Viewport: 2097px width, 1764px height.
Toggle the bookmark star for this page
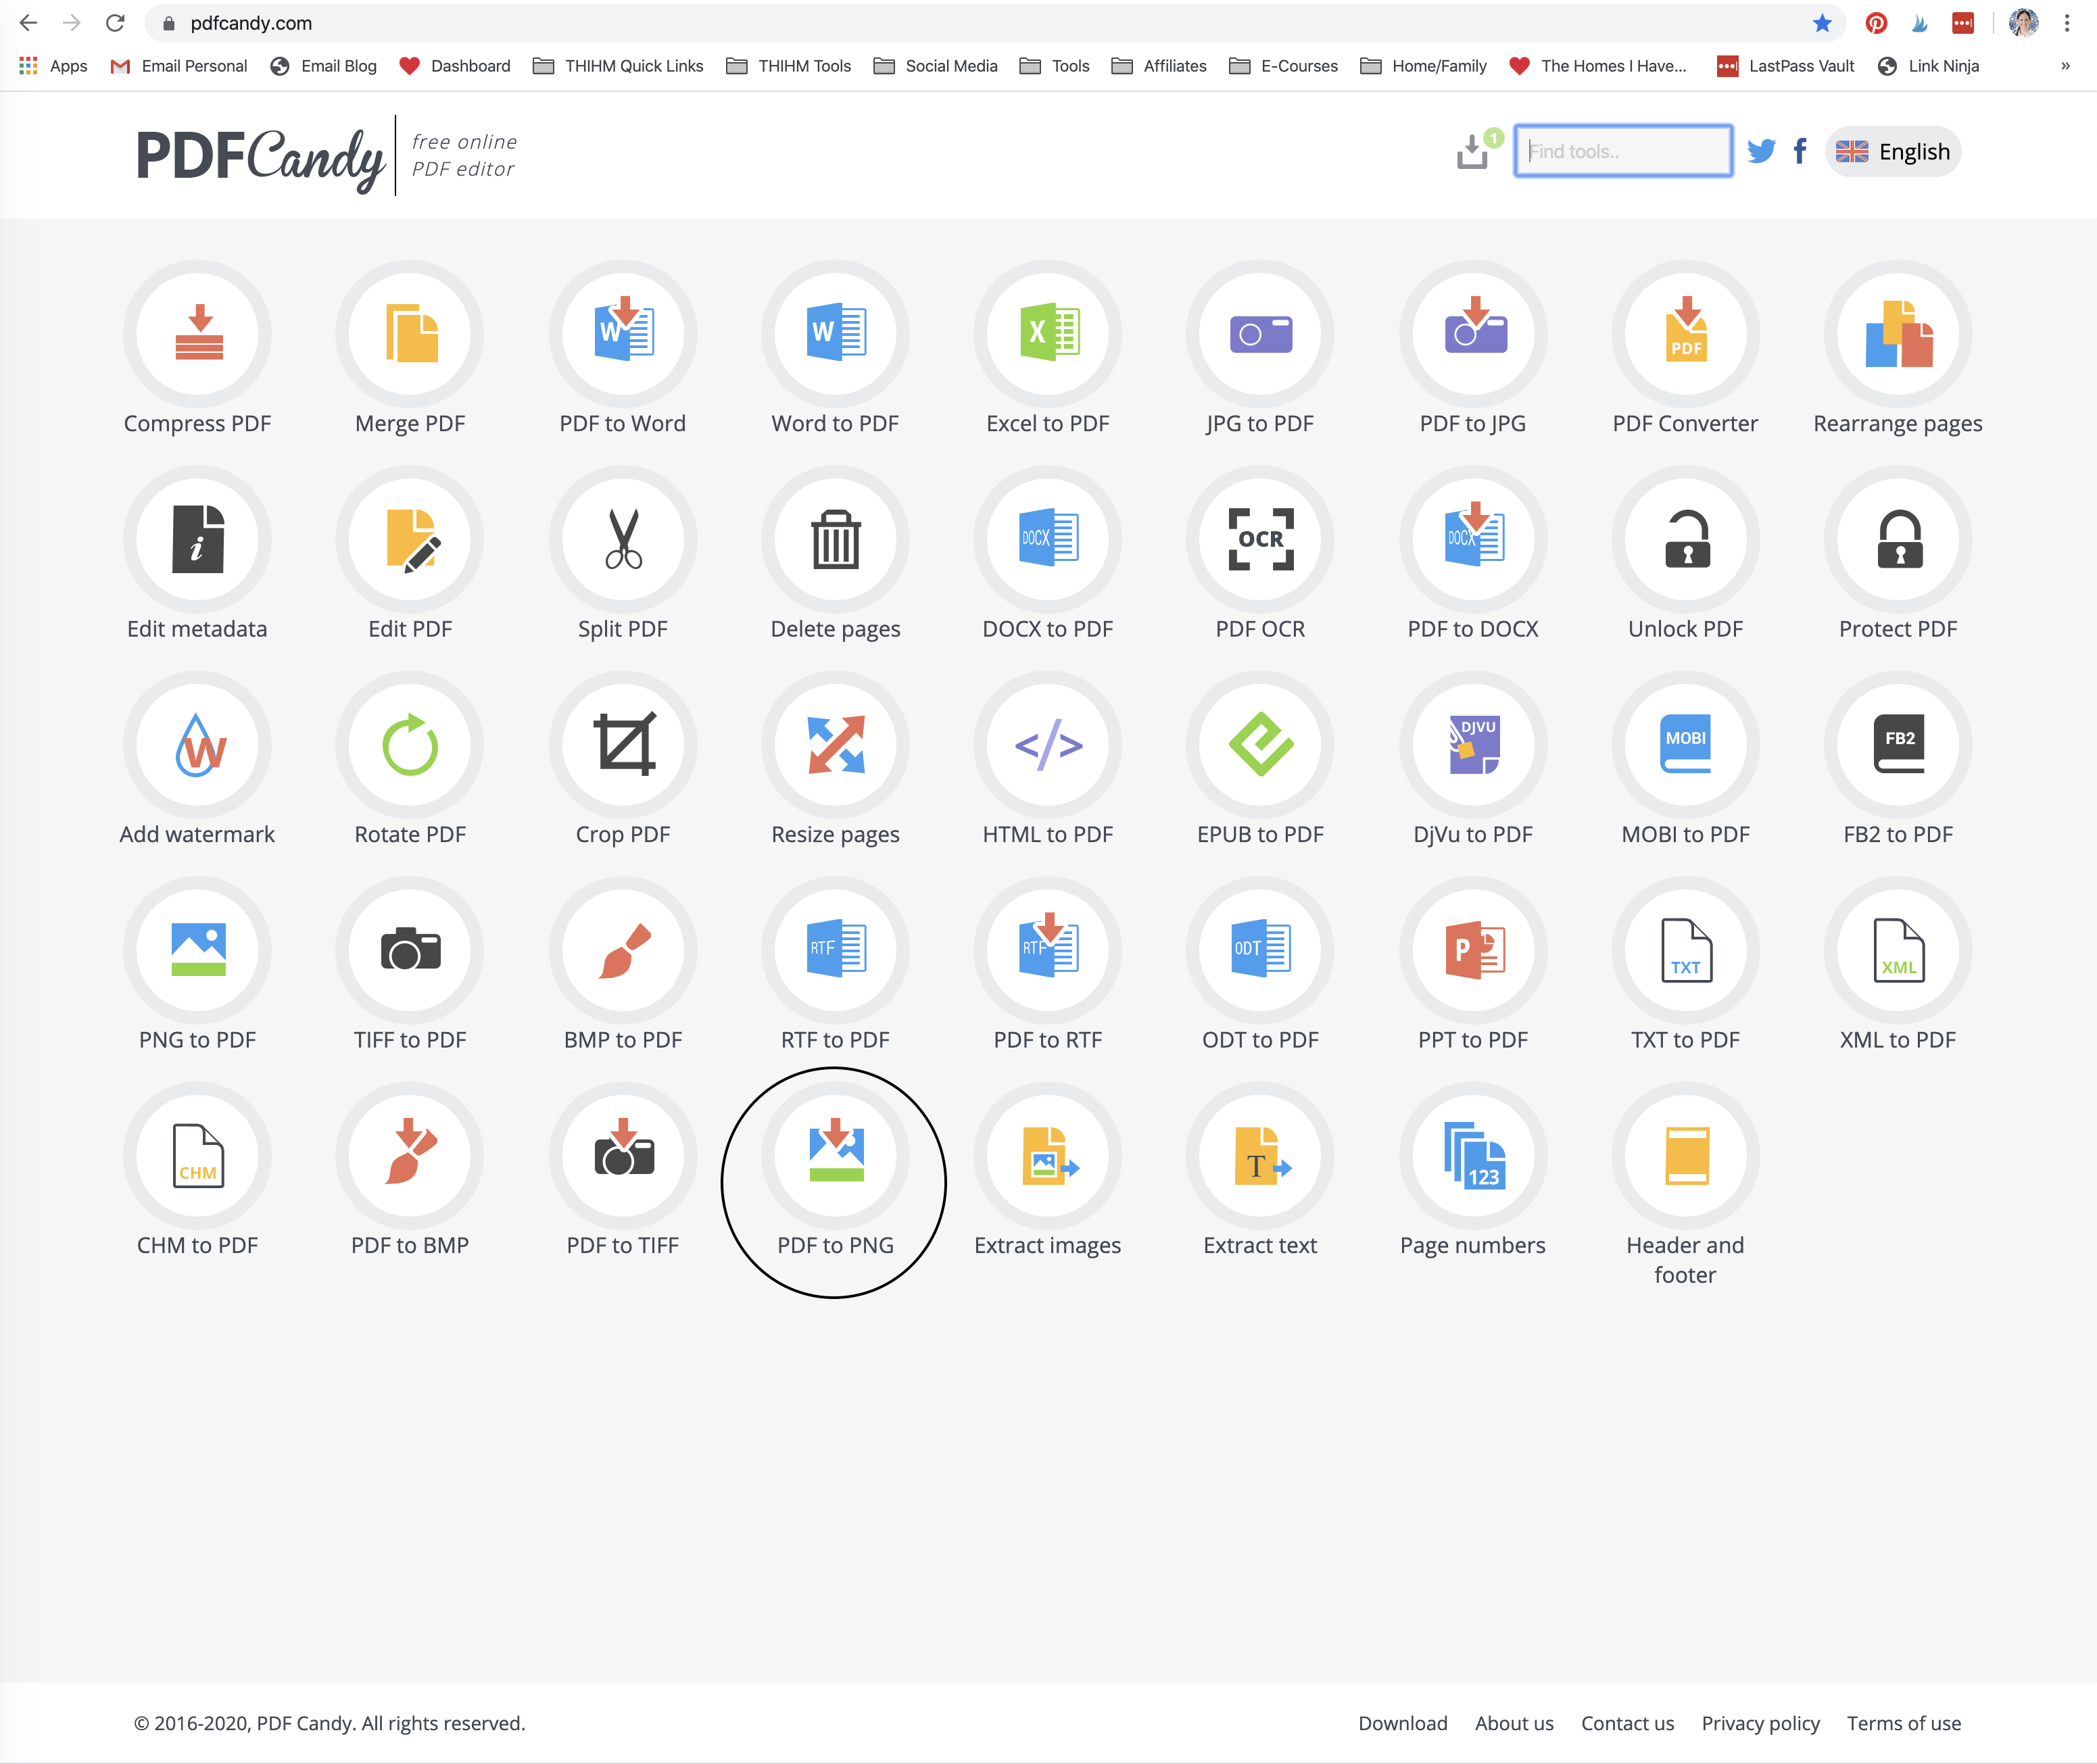(1822, 23)
